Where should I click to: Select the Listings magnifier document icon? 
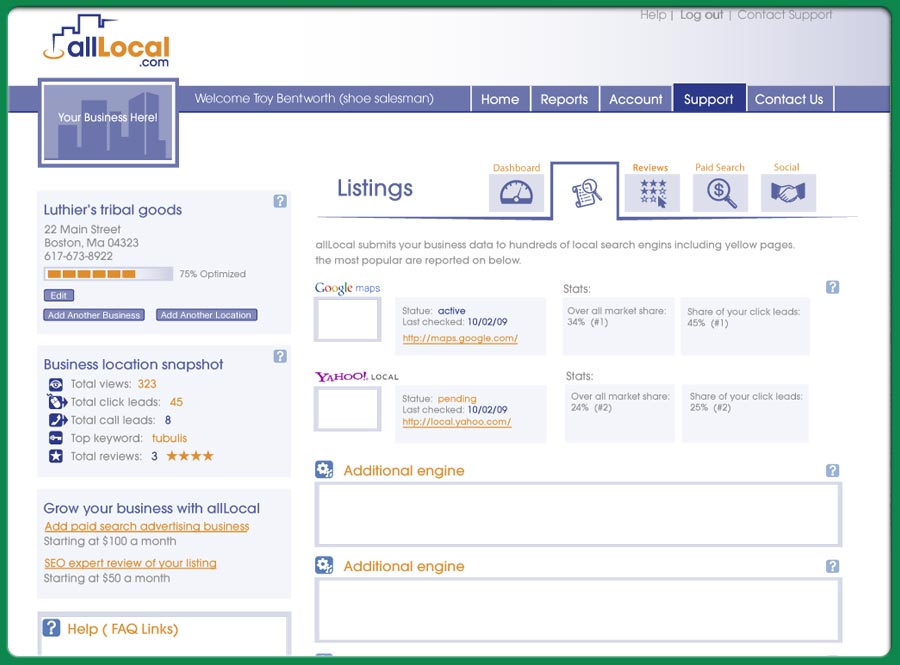pyautogui.click(x=586, y=192)
